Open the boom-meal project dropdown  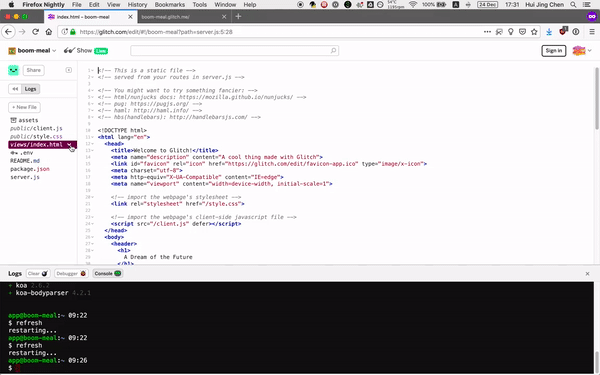tap(33, 51)
